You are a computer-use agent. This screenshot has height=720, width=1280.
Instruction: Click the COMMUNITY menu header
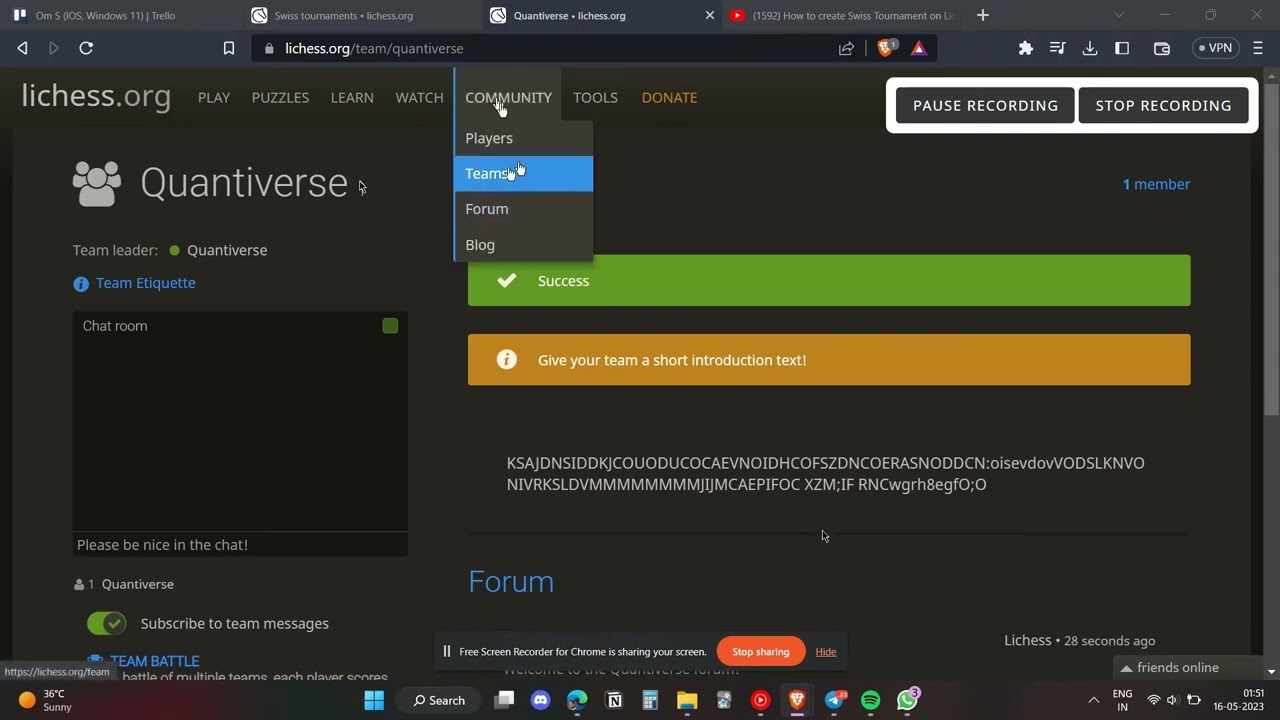(x=508, y=97)
